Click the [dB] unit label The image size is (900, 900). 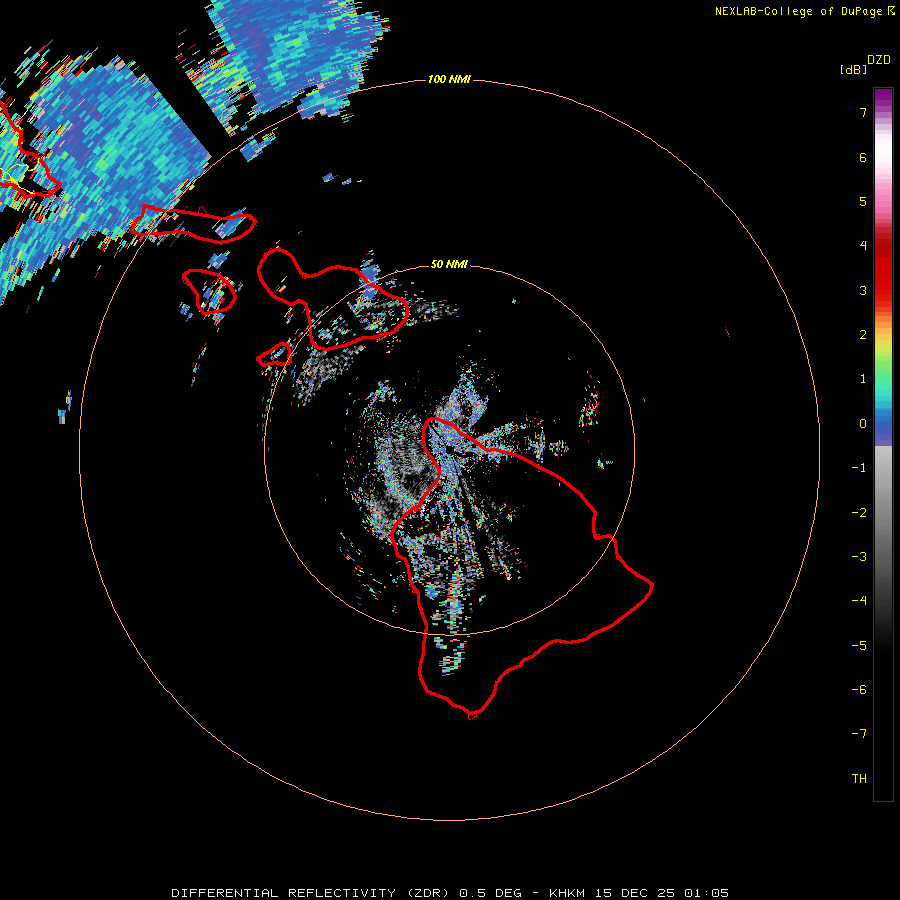(x=853, y=69)
